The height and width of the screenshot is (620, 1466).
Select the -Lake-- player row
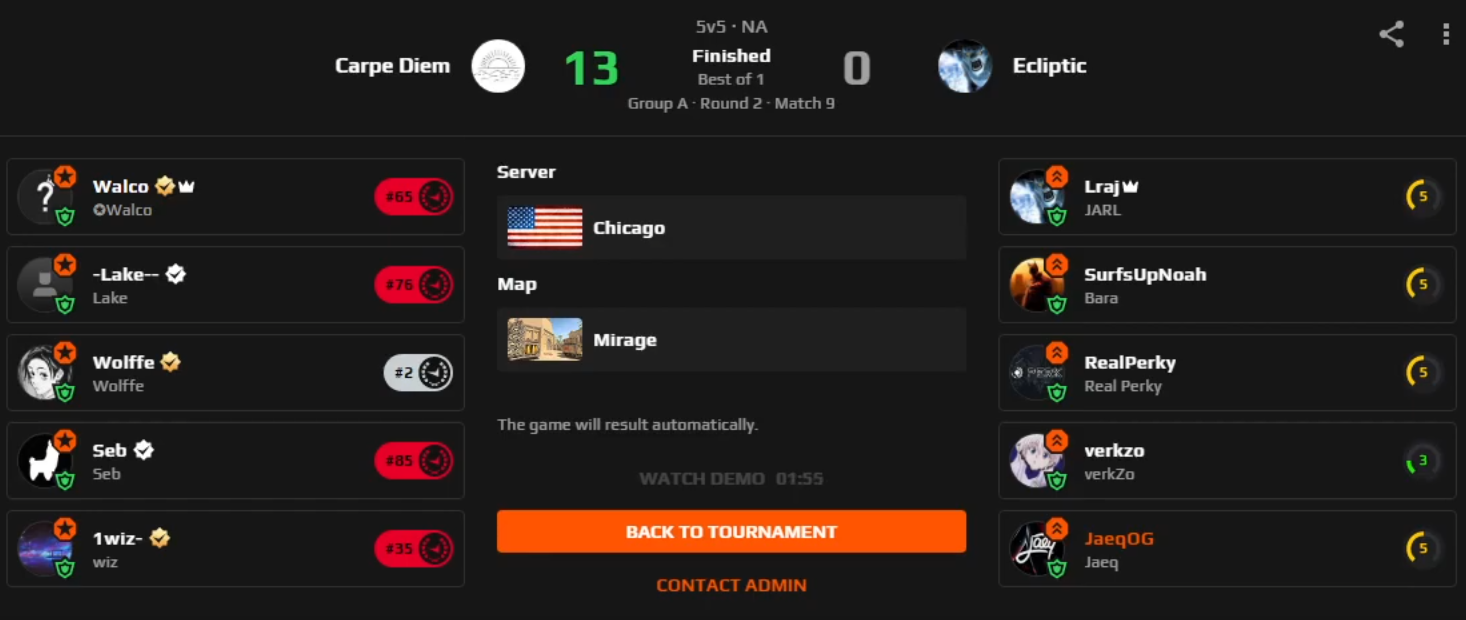pos(236,285)
